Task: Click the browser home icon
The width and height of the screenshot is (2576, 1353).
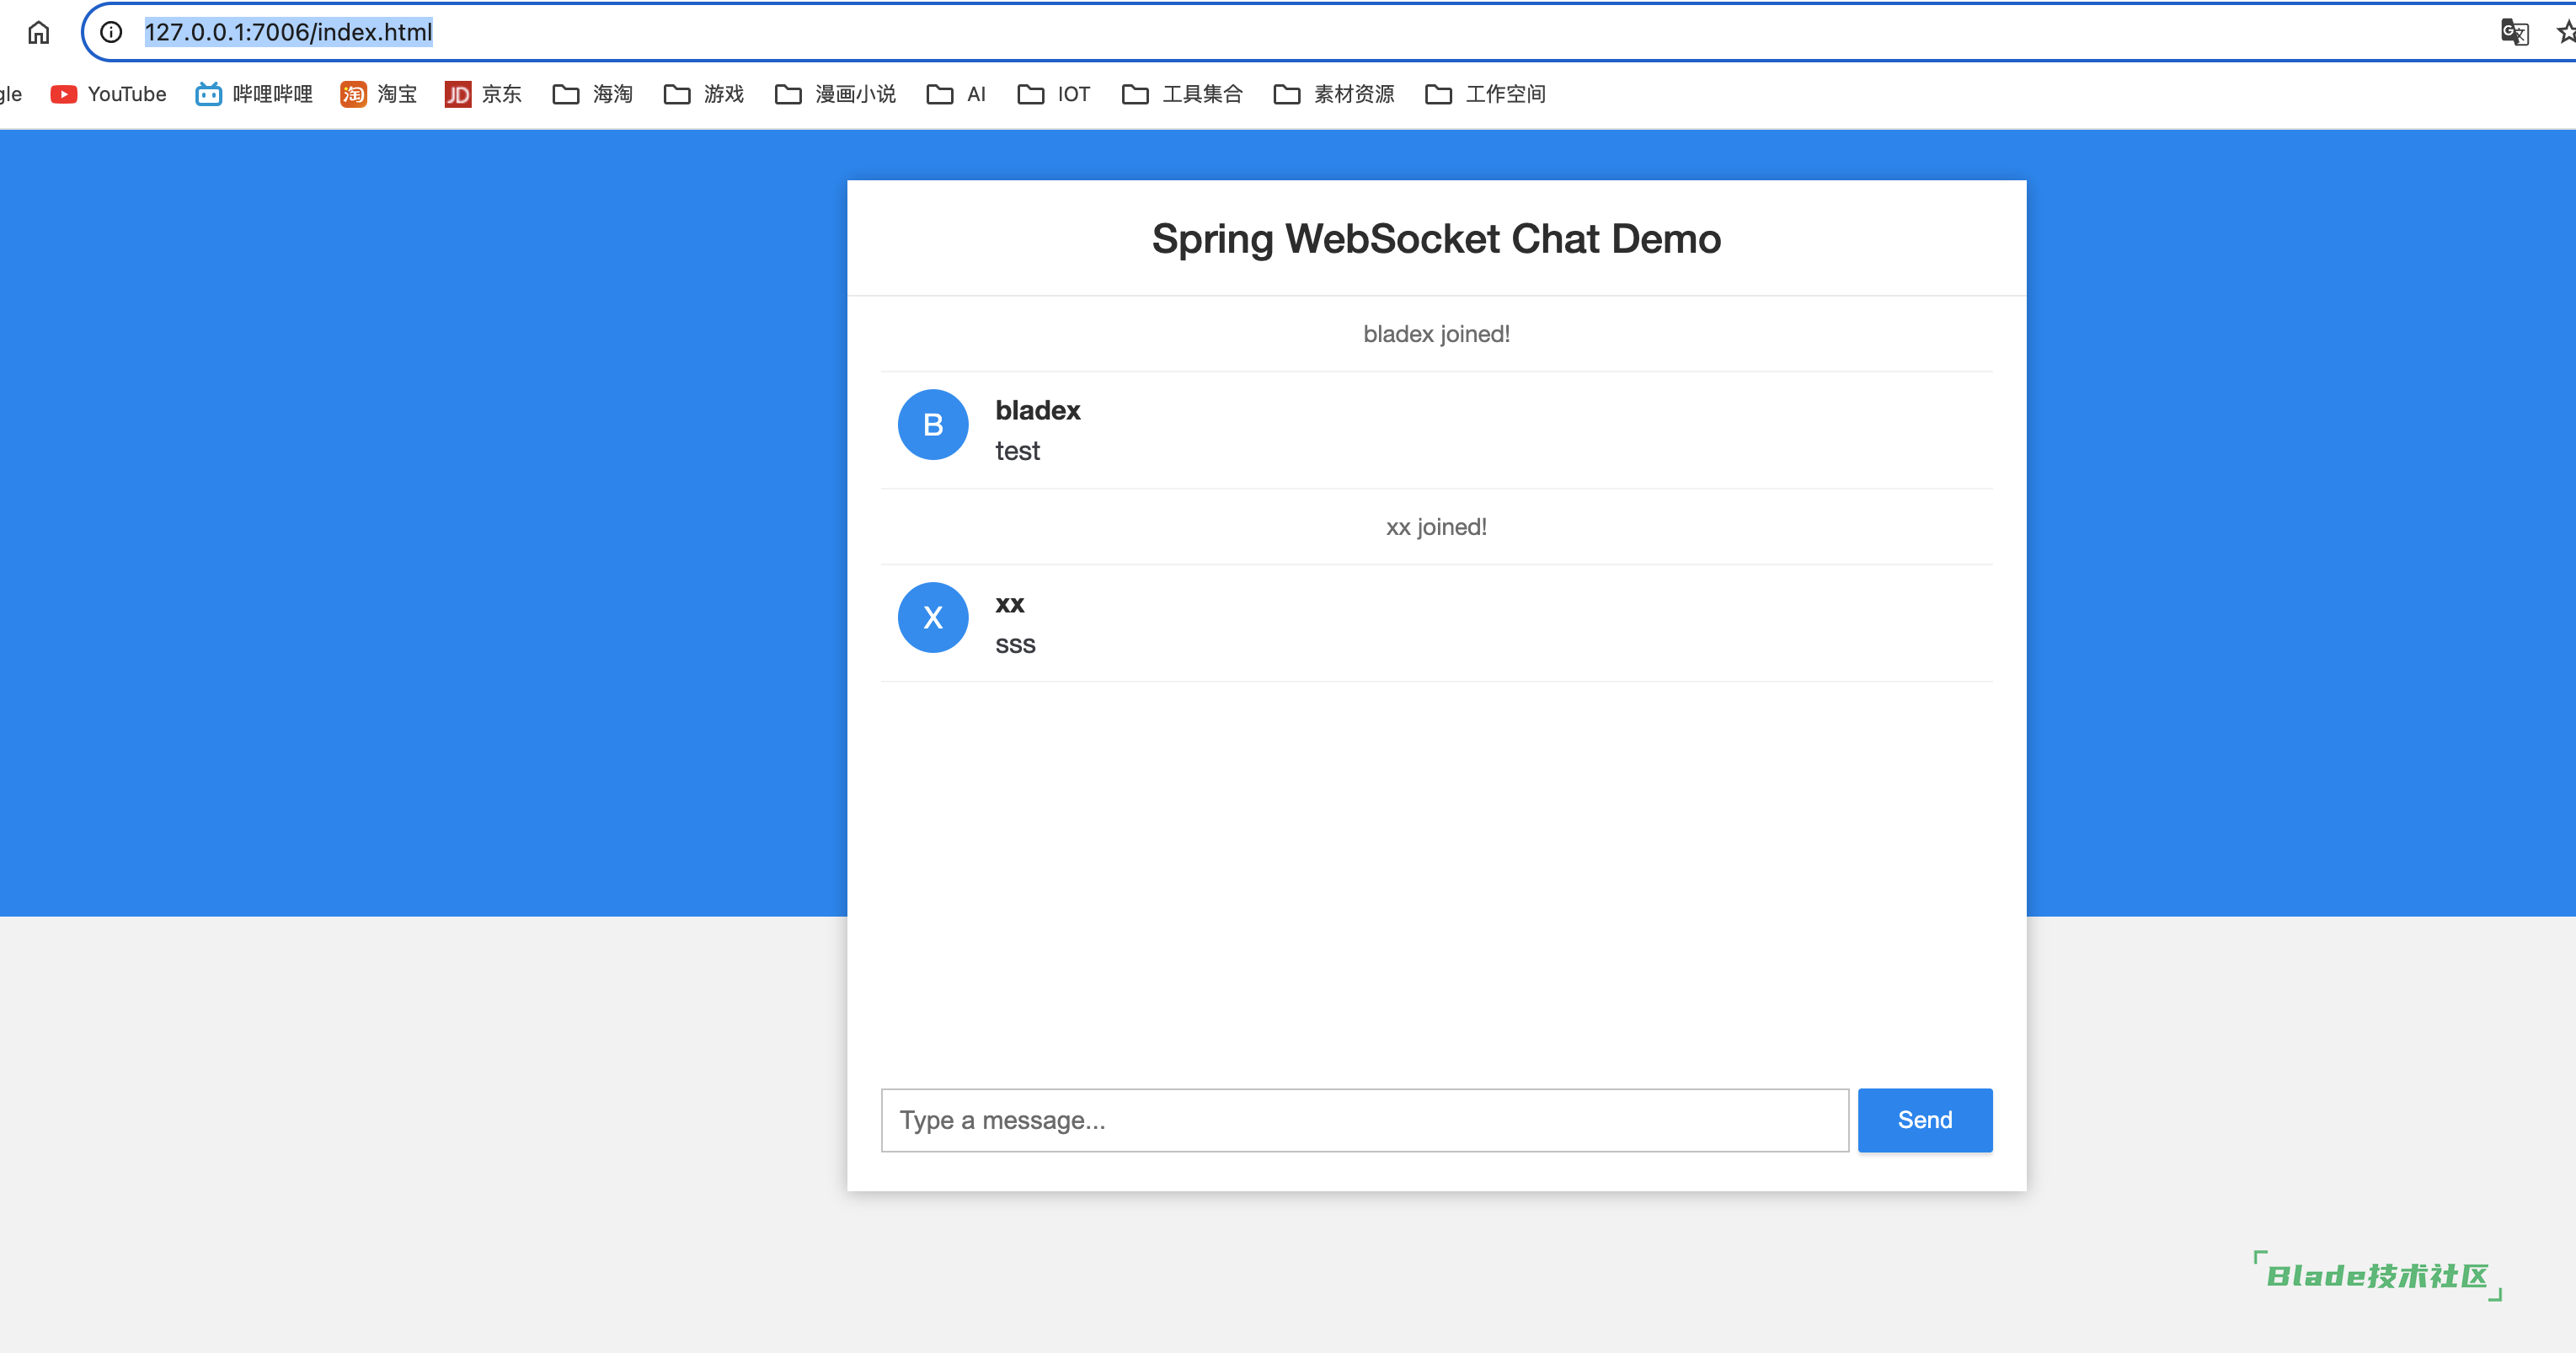Action: coord(38,32)
